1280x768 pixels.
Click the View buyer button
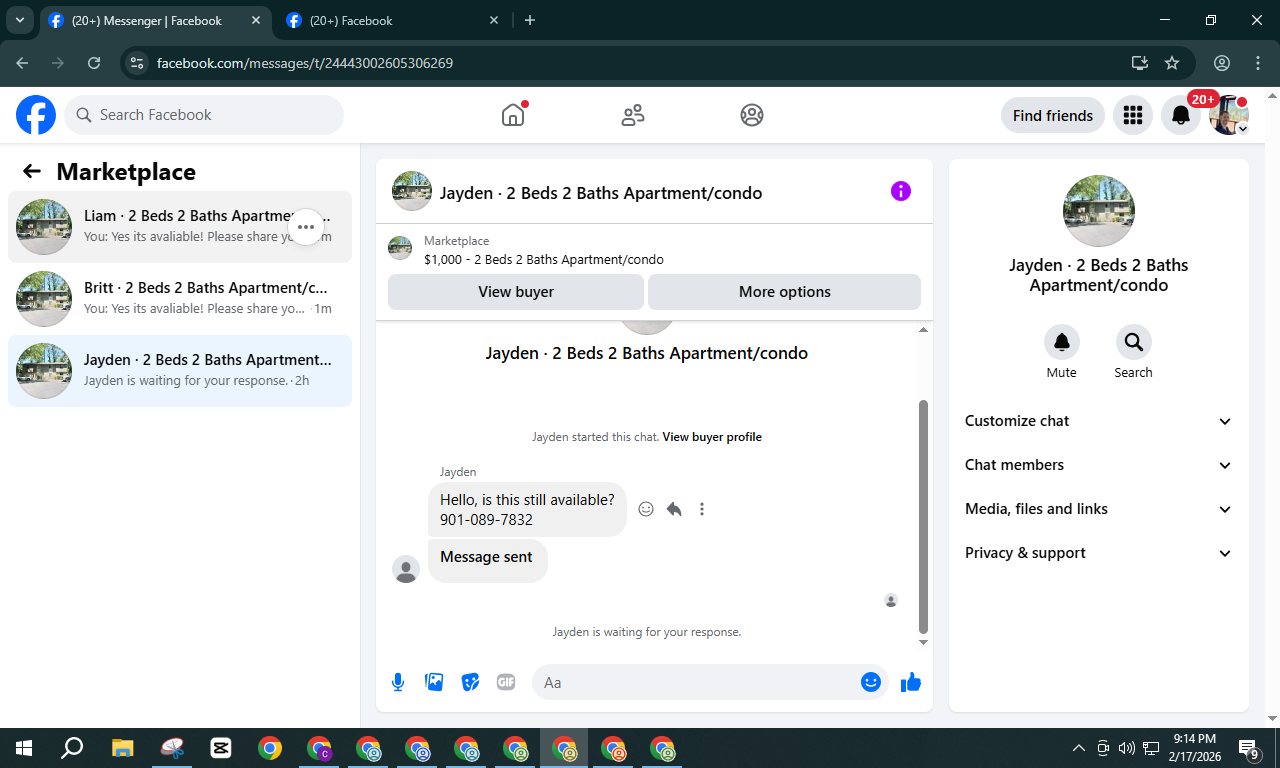(516, 292)
